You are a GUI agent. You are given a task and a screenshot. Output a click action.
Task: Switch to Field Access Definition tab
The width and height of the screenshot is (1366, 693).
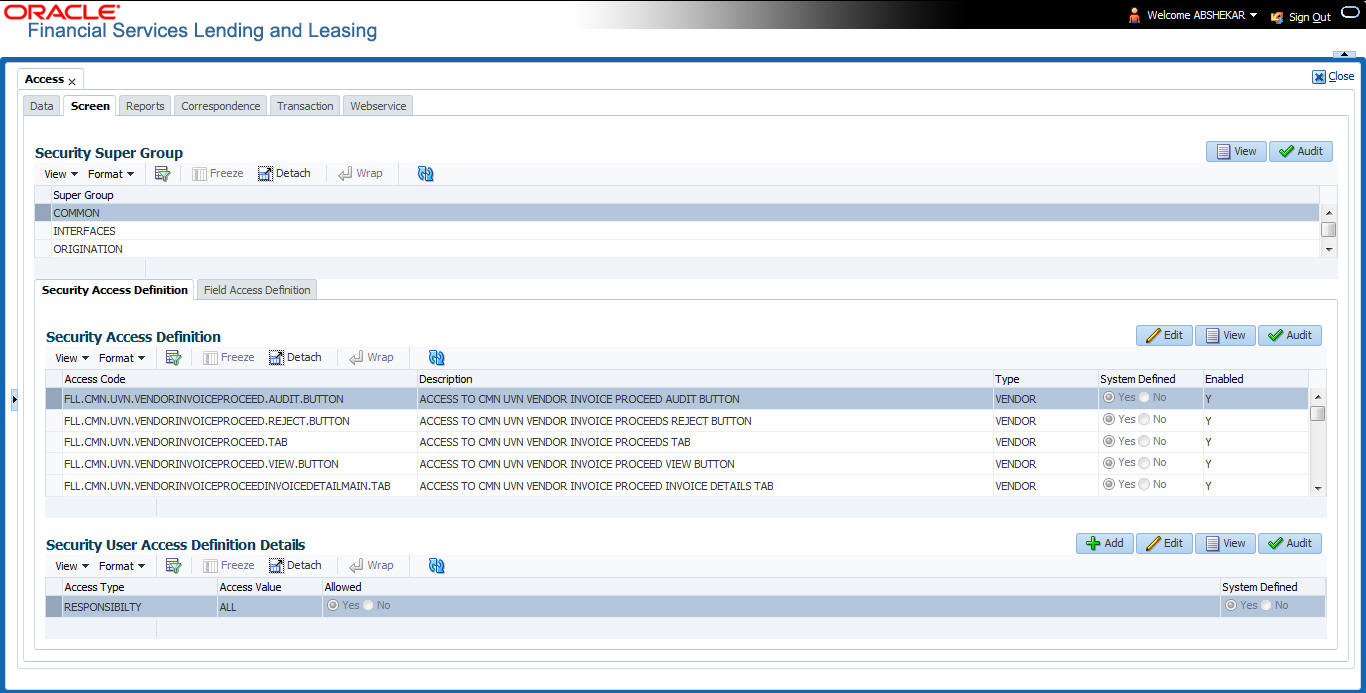click(x=257, y=290)
